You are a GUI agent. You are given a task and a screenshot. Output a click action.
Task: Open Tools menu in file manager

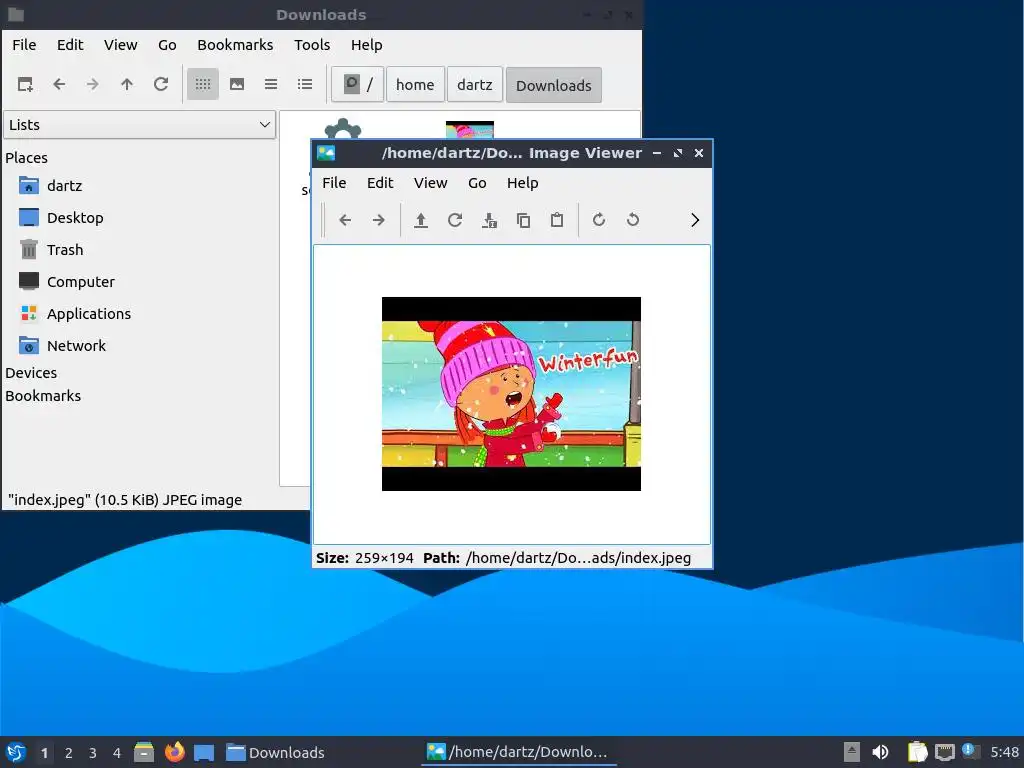312,45
